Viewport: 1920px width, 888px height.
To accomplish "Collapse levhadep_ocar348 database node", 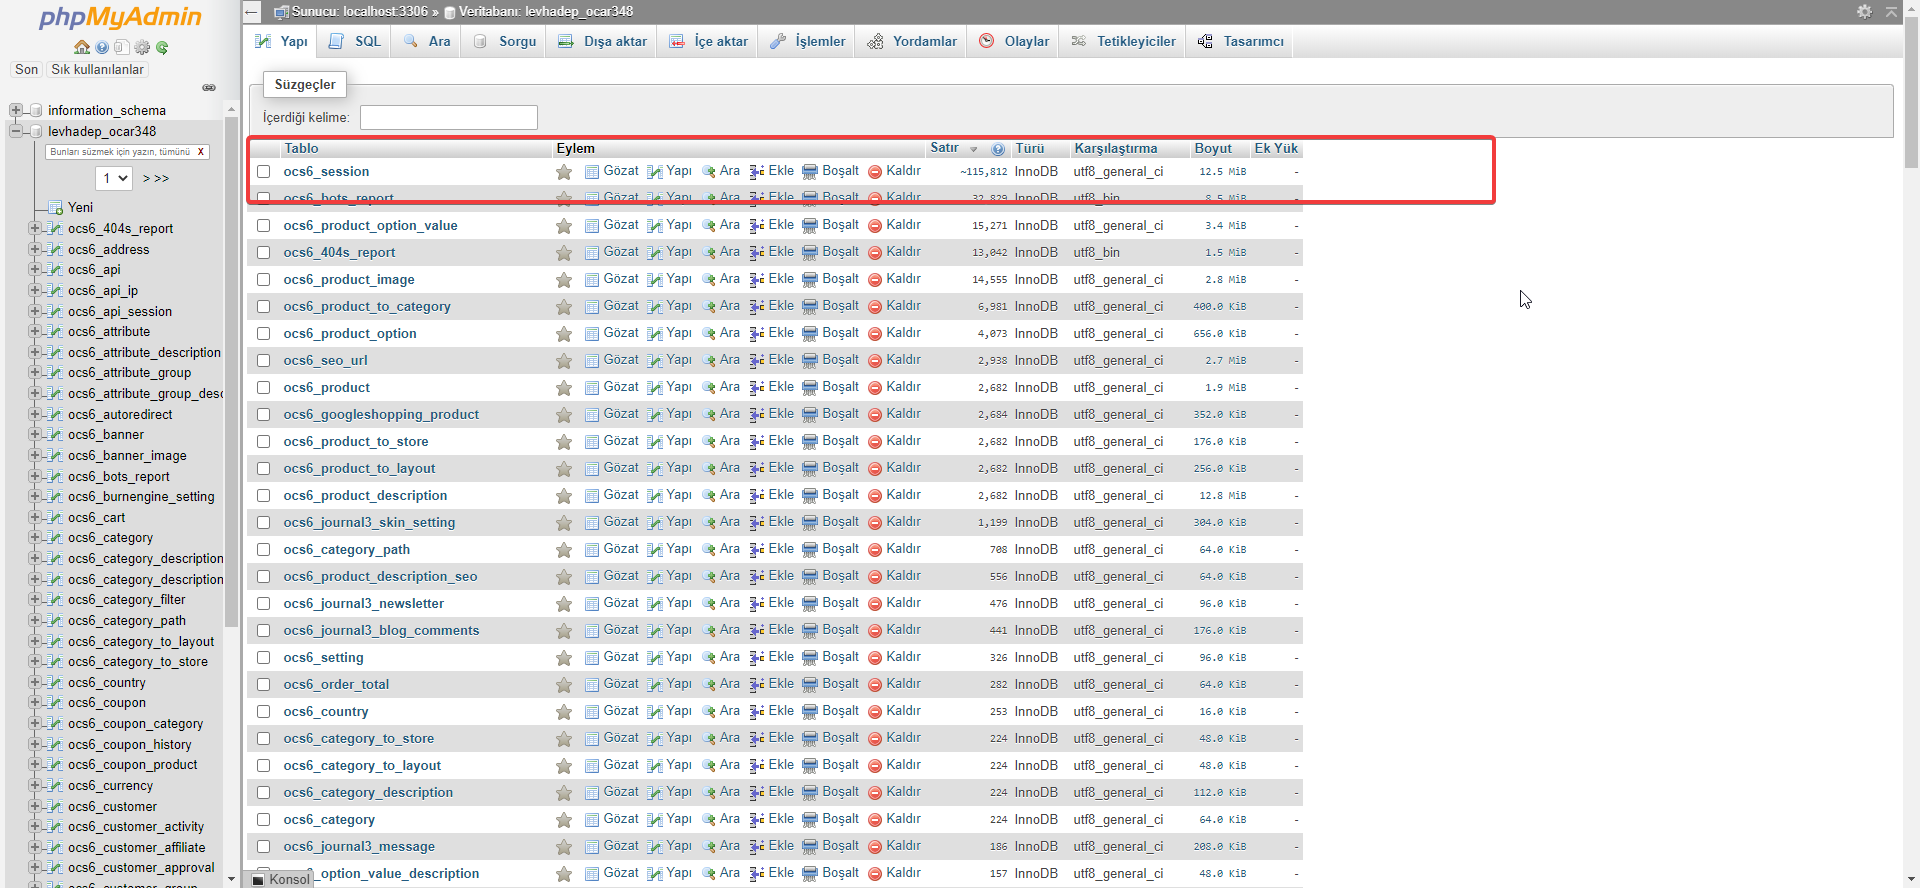I will 15,131.
